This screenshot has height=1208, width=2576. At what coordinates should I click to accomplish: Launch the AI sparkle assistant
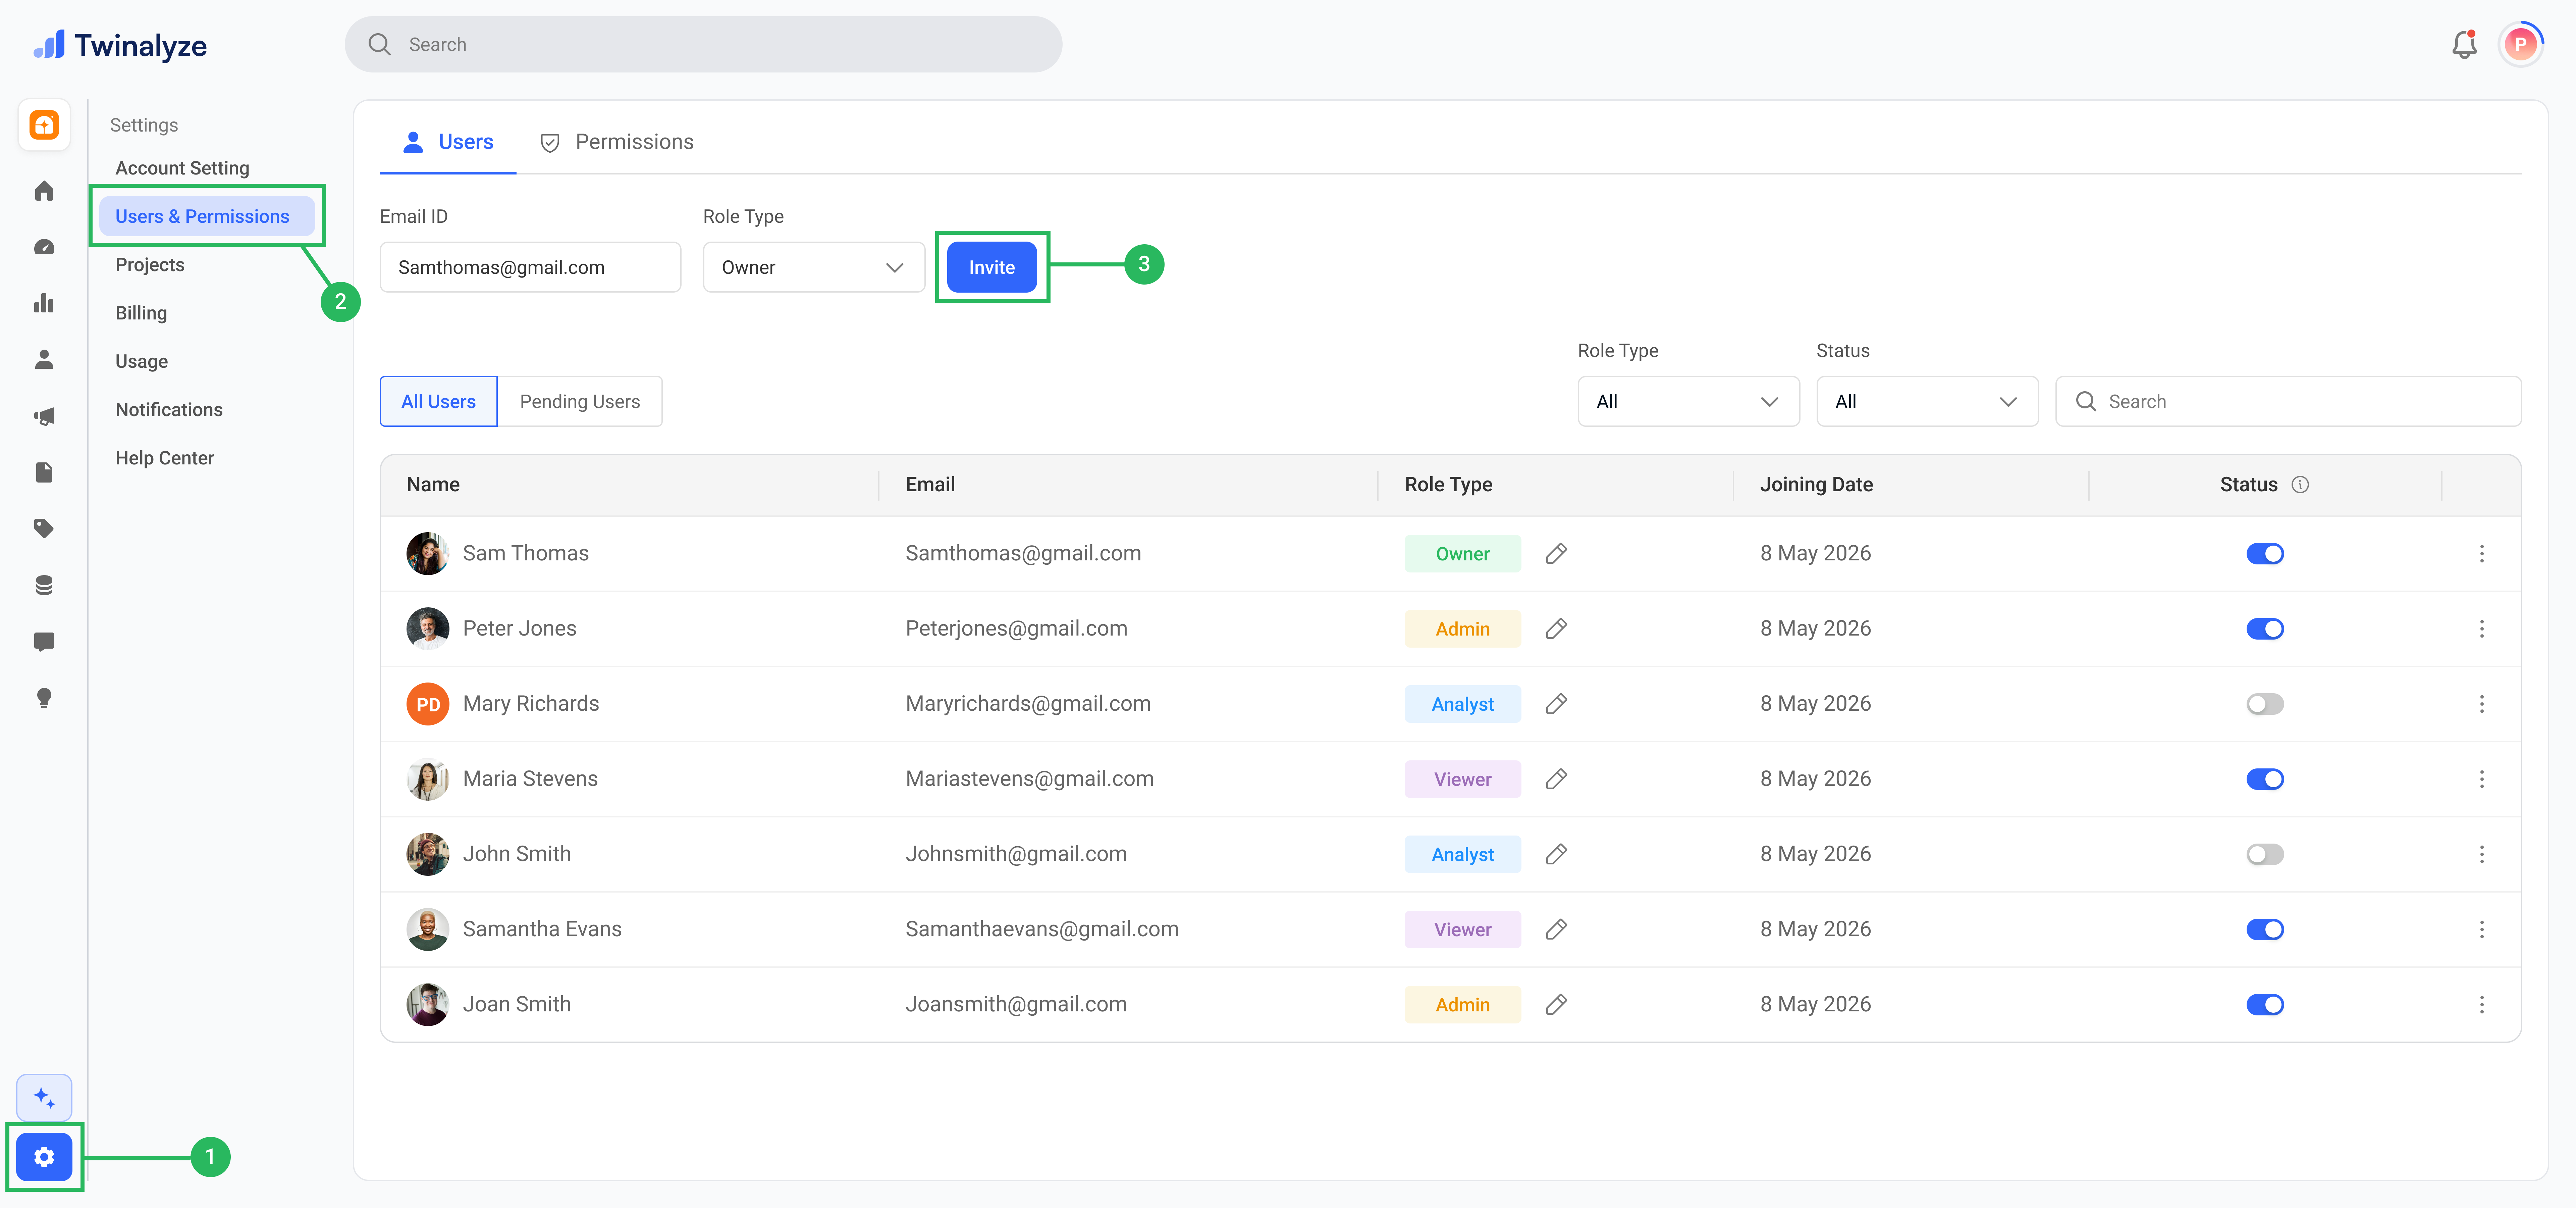[x=44, y=1098]
